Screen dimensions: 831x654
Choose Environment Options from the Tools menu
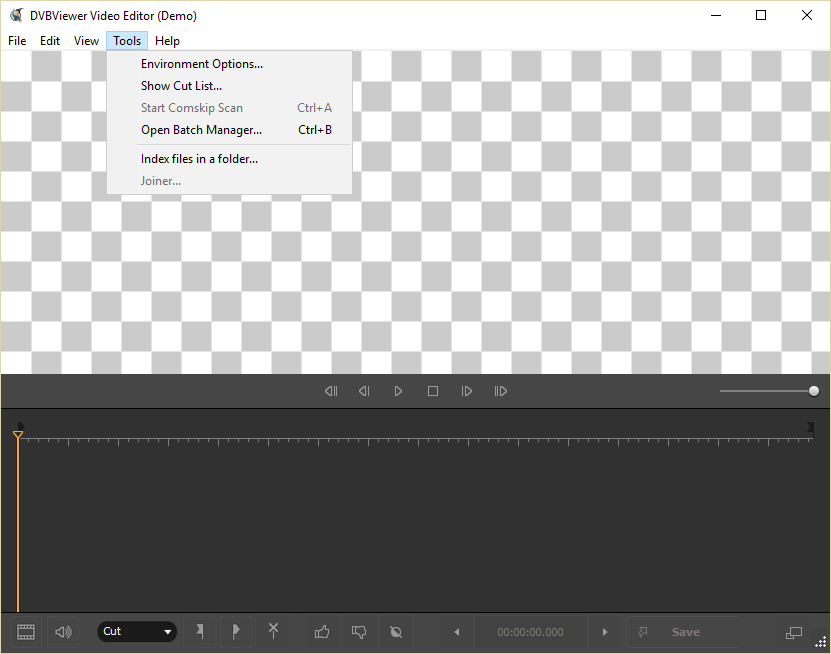[229, 64]
